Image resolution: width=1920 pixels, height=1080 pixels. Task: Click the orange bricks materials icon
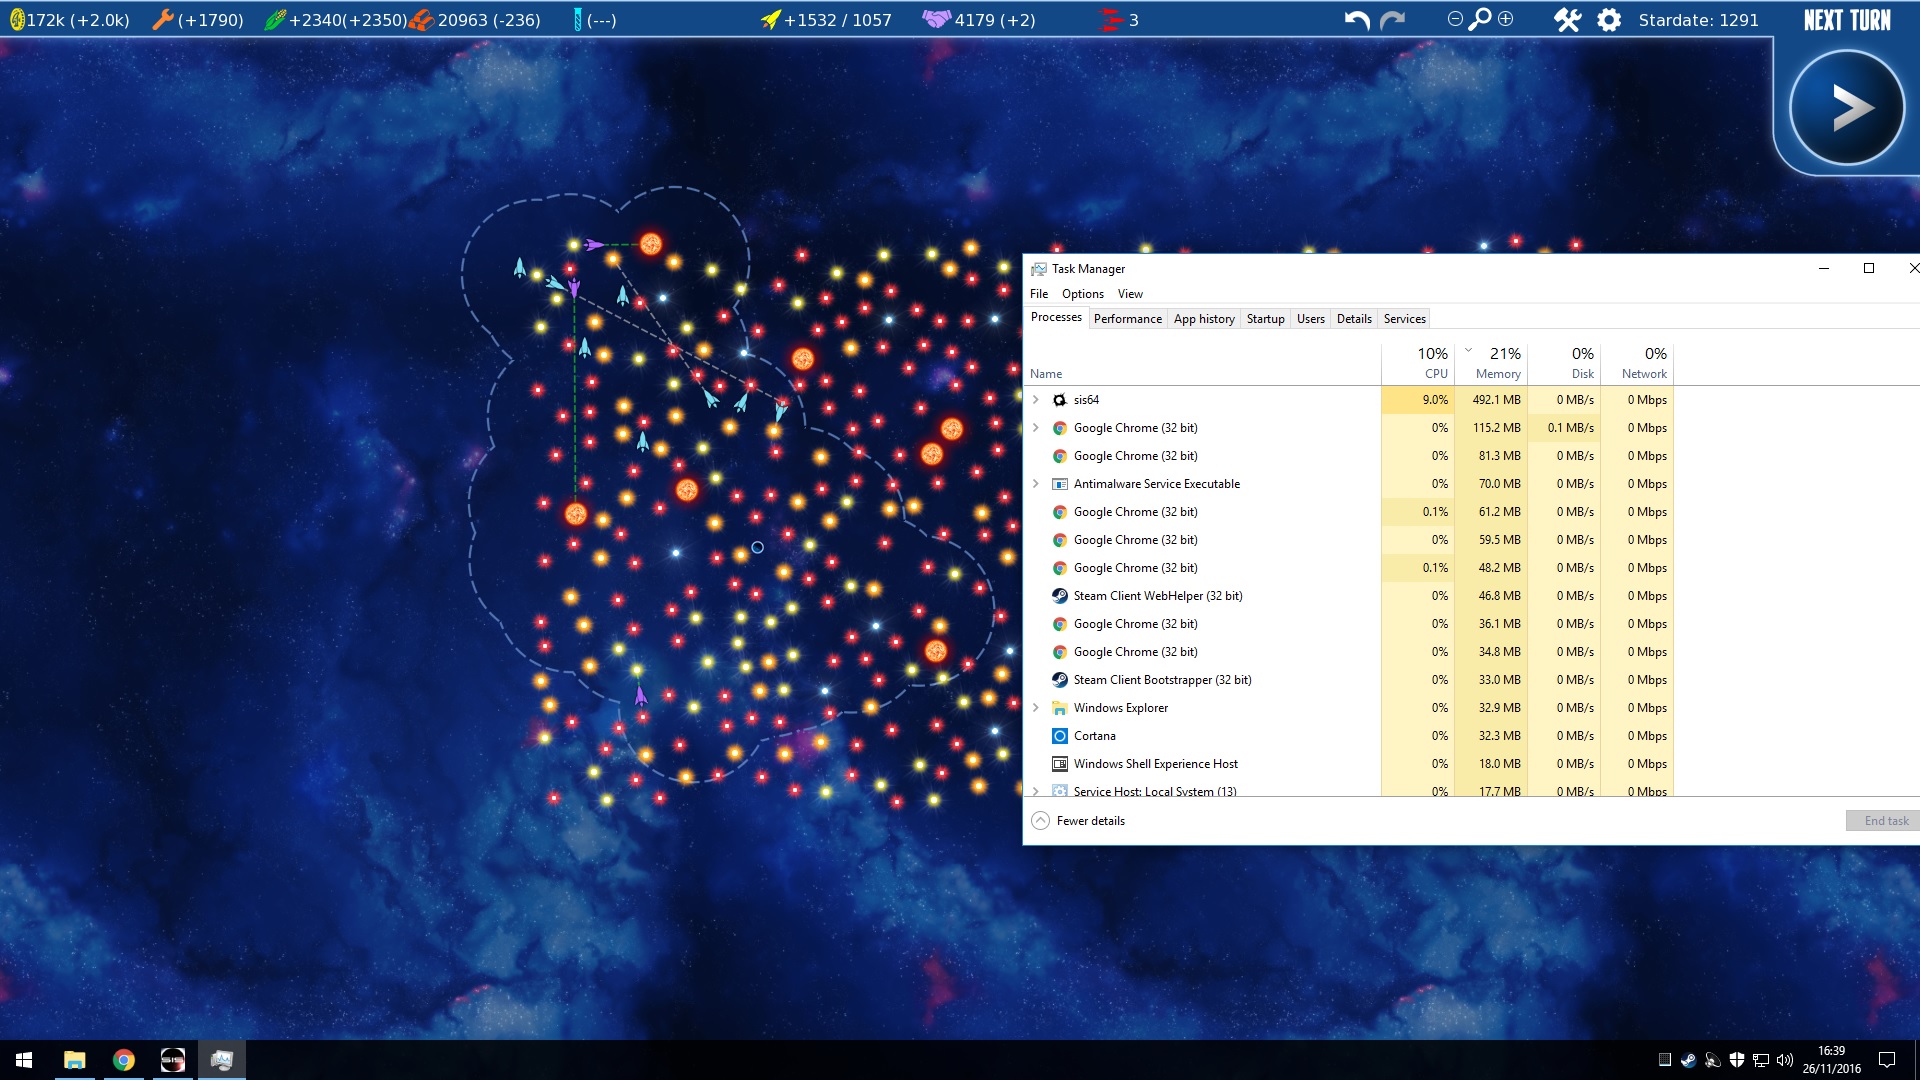(422, 20)
